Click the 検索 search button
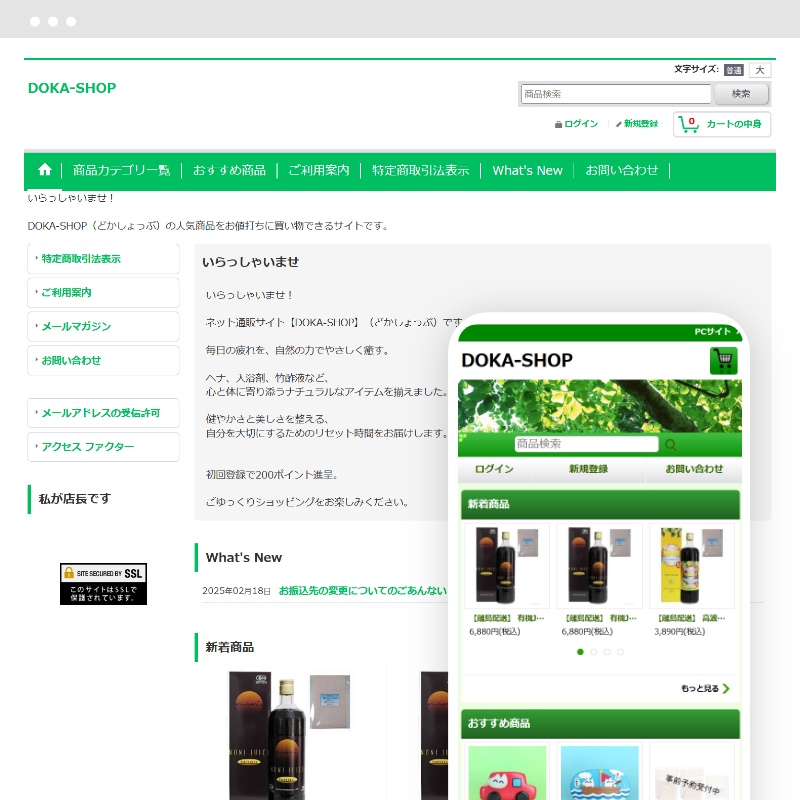The width and height of the screenshot is (800, 800). pos(741,94)
